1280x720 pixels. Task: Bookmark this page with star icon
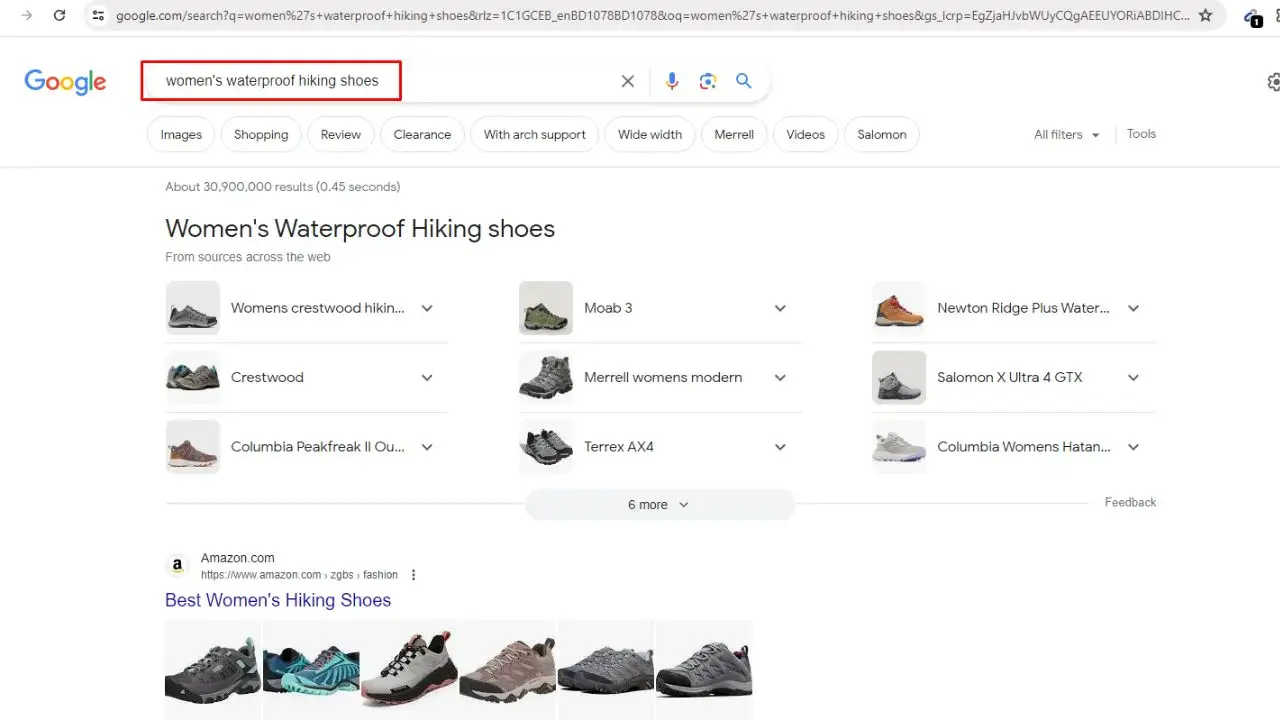(1206, 15)
